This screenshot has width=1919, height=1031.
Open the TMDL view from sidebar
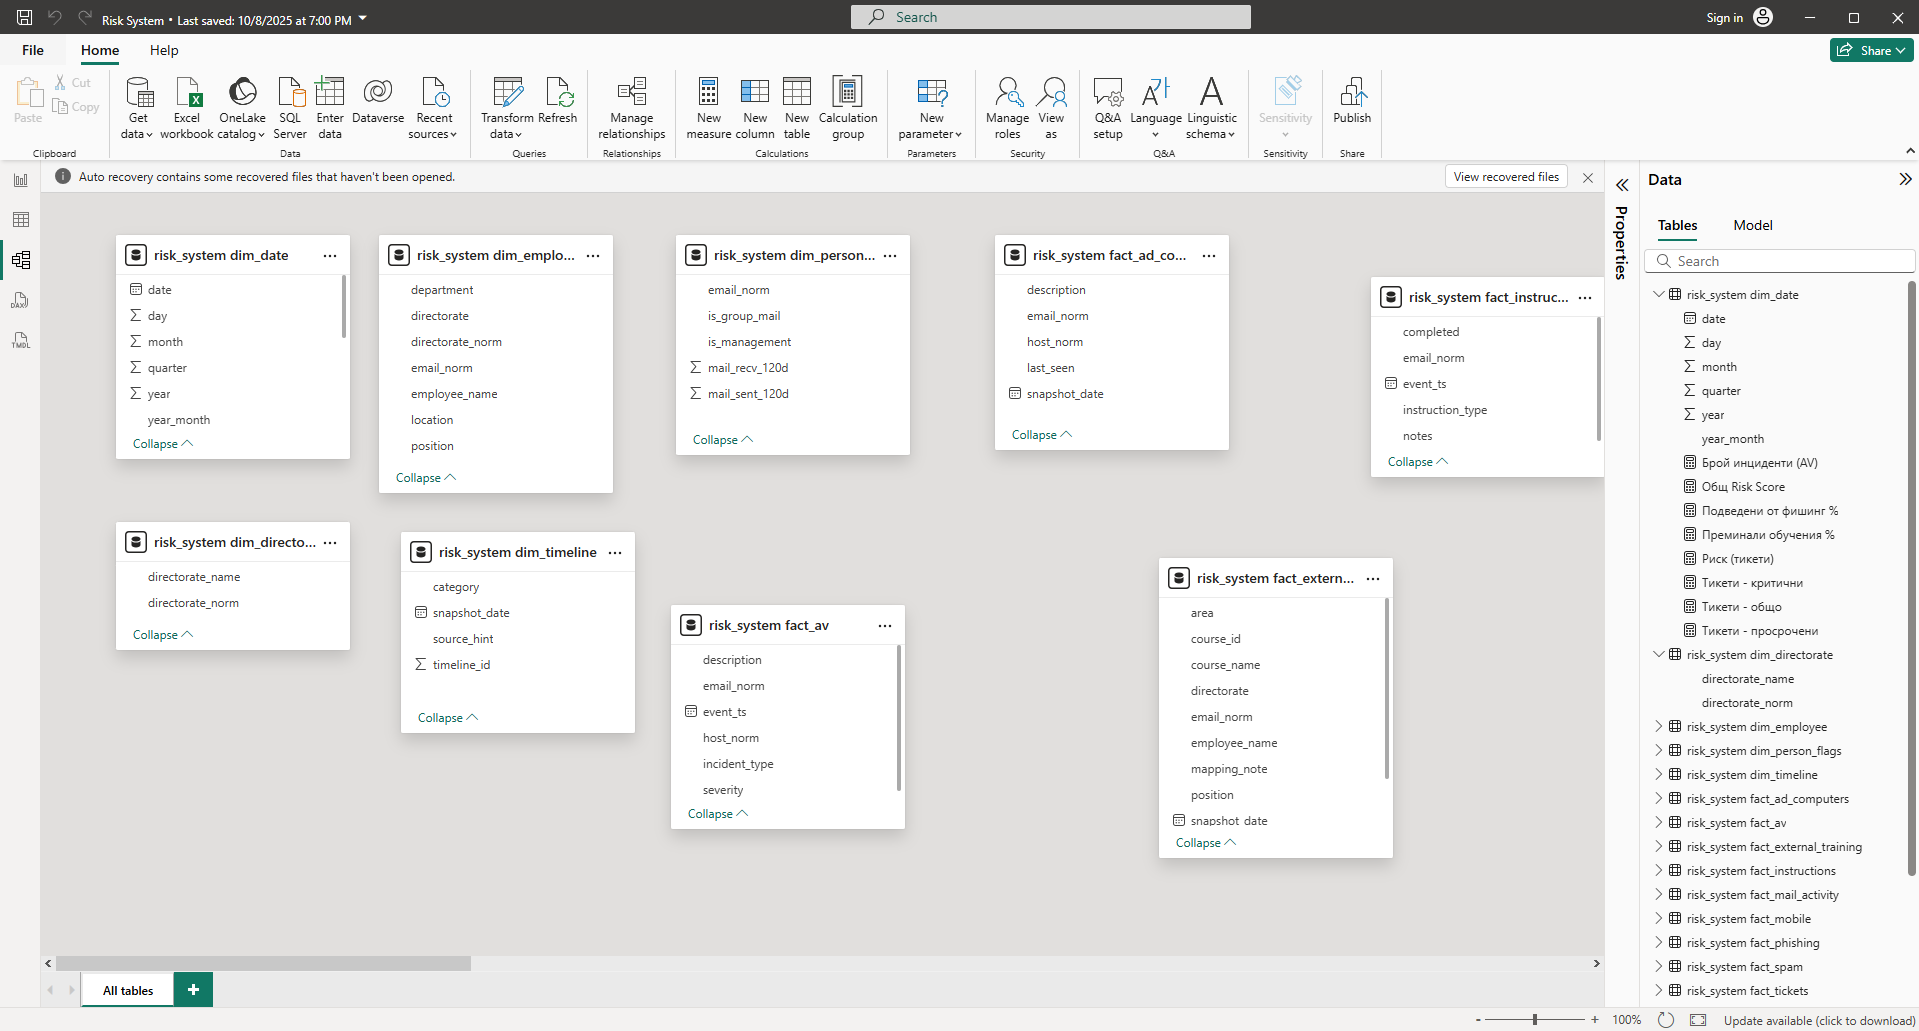21,341
